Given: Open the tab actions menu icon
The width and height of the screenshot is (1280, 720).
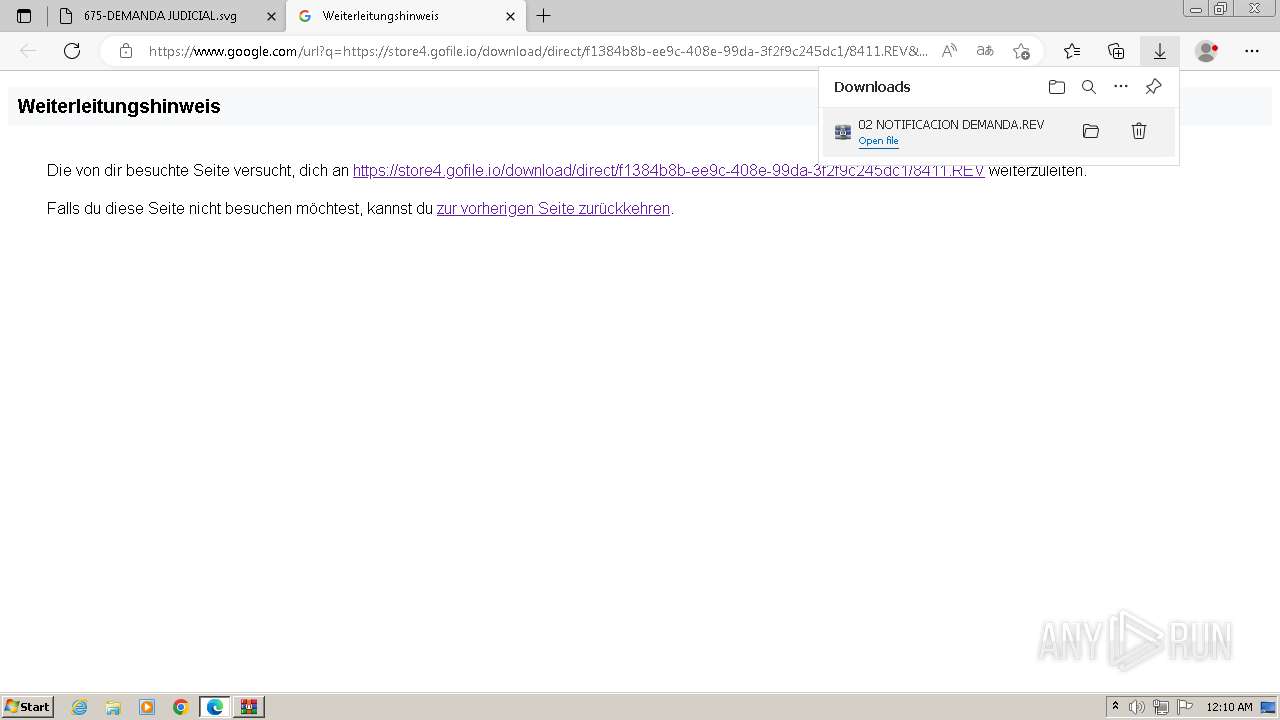Looking at the screenshot, I should pos(24,16).
